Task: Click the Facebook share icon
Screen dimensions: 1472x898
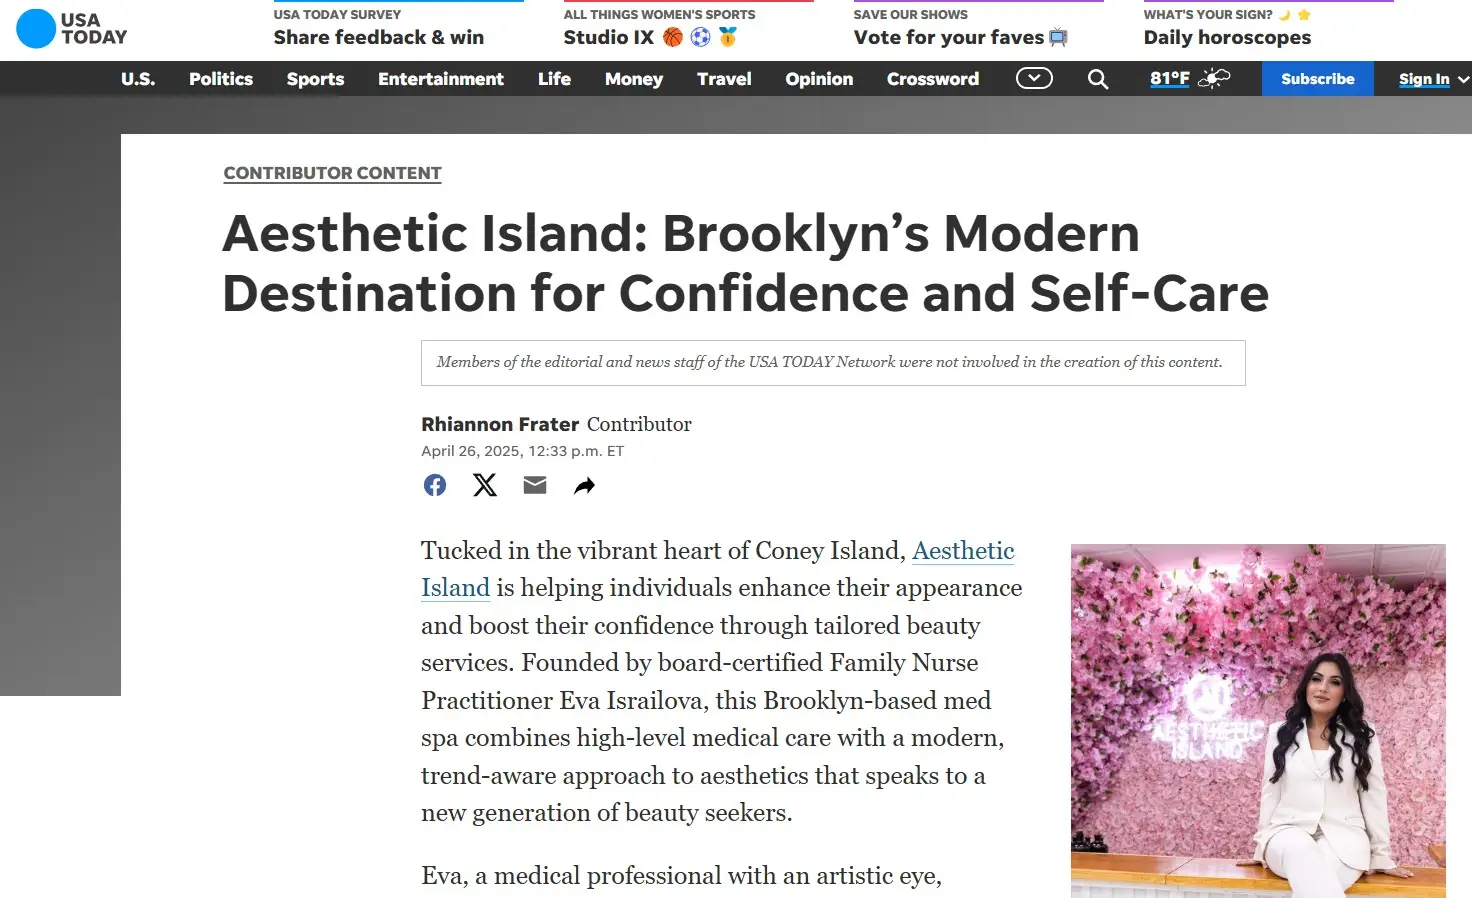Action: 435,485
